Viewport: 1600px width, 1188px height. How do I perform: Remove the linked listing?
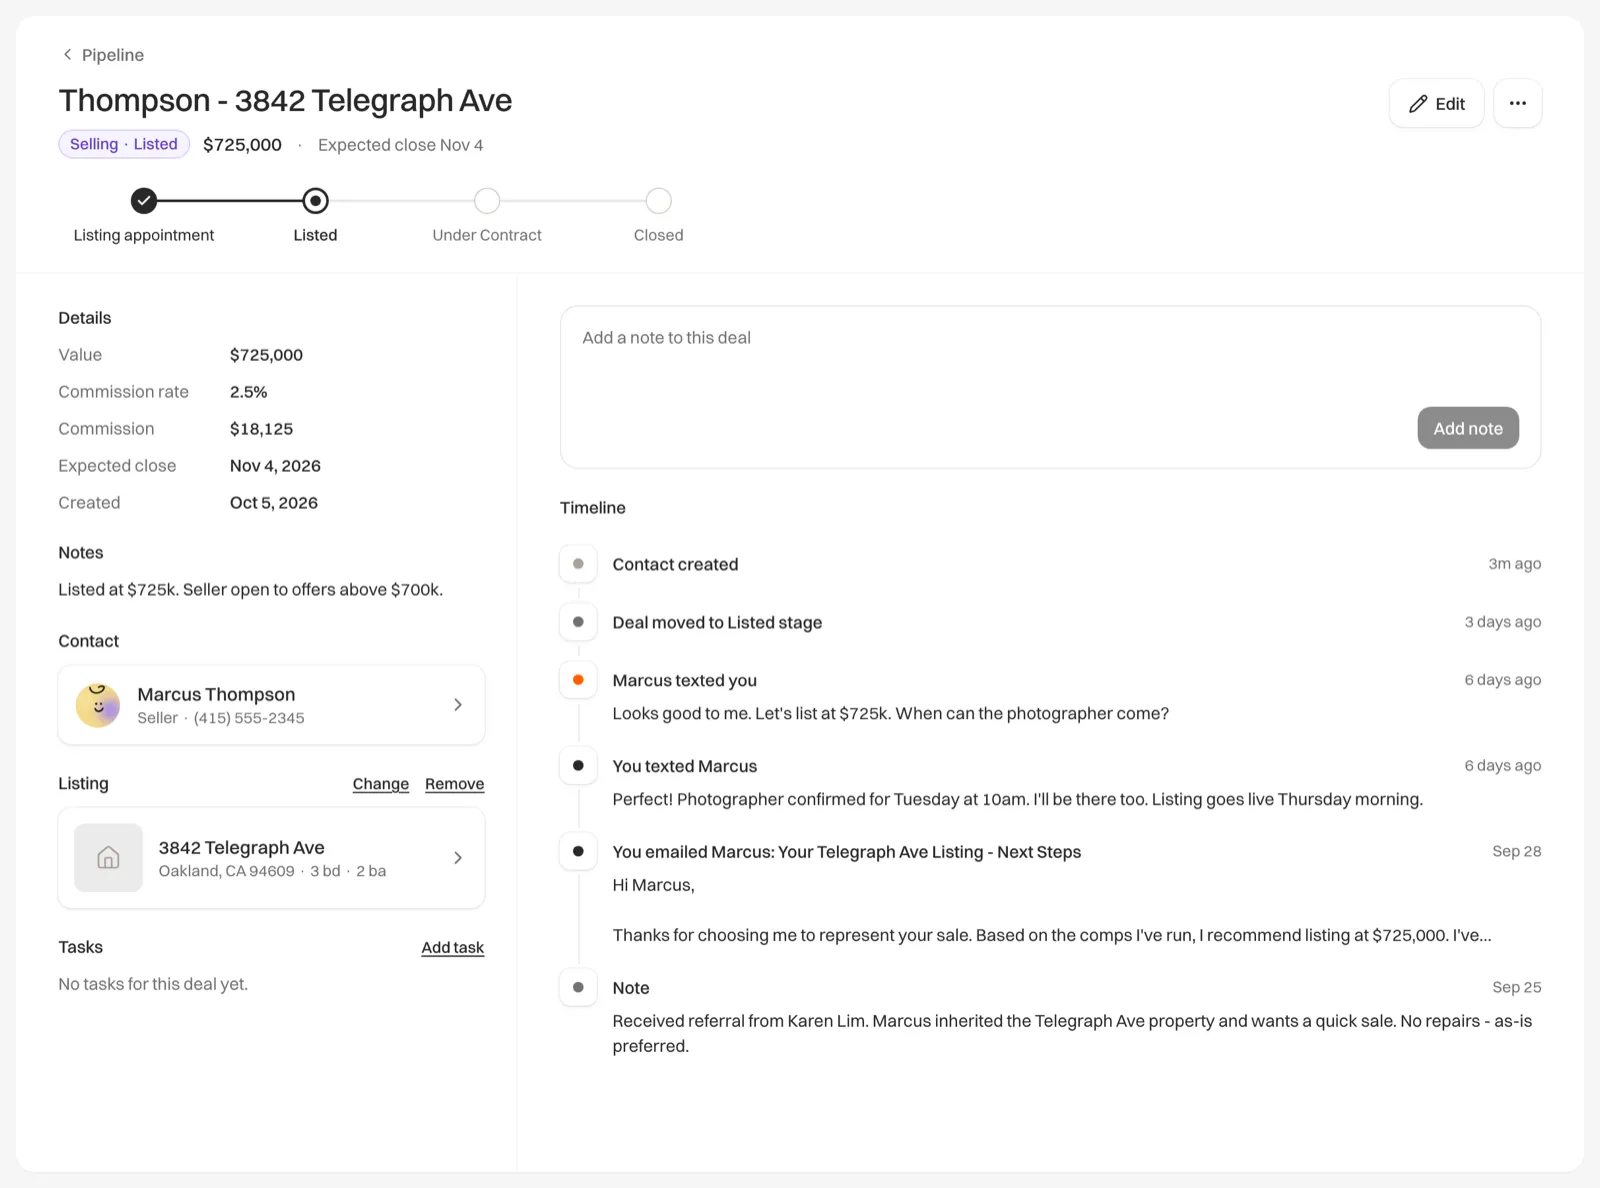[454, 784]
